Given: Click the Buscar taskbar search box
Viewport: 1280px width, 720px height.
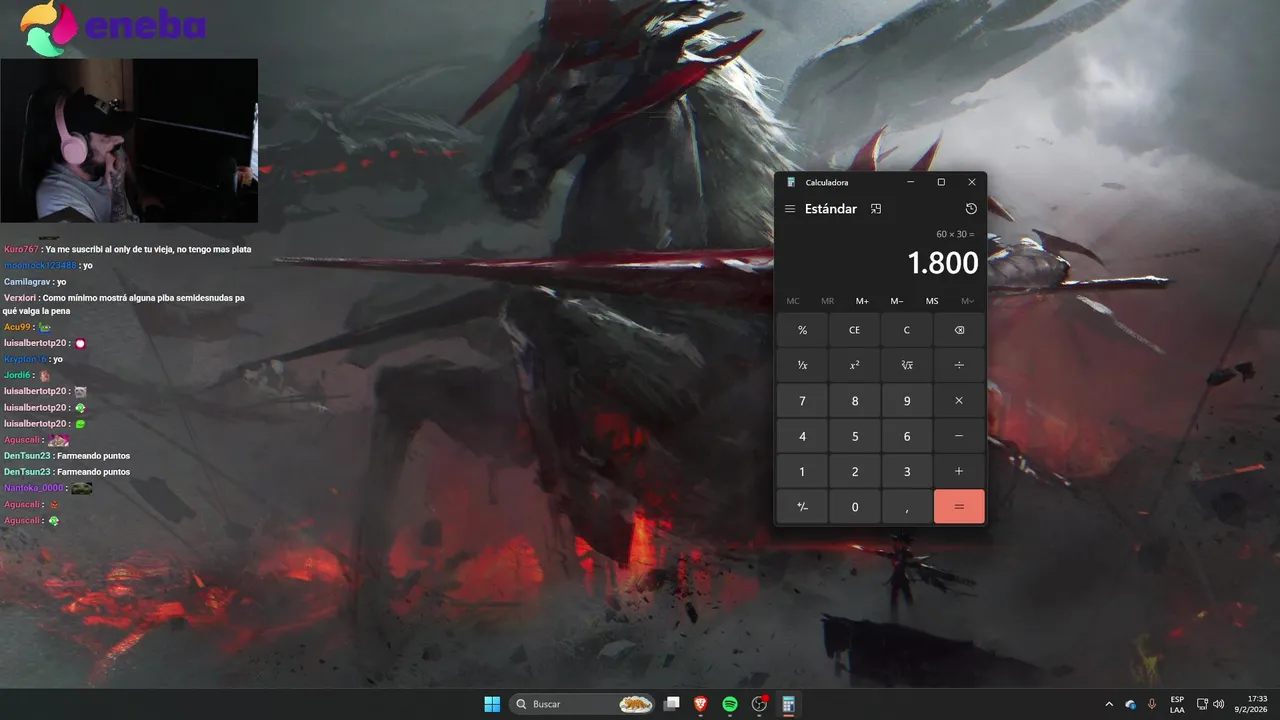Looking at the screenshot, I should coord(583,704).
